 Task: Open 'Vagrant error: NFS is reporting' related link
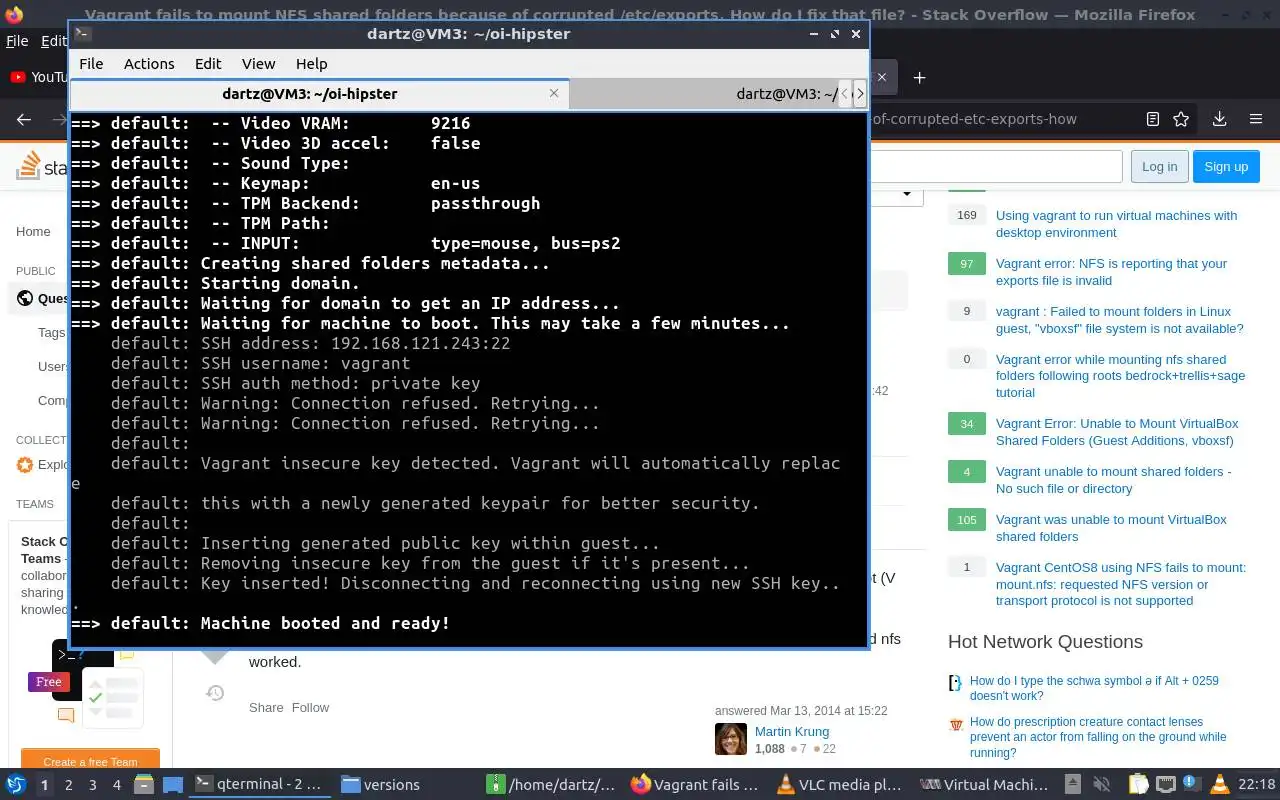click(x=1111, y=272)
